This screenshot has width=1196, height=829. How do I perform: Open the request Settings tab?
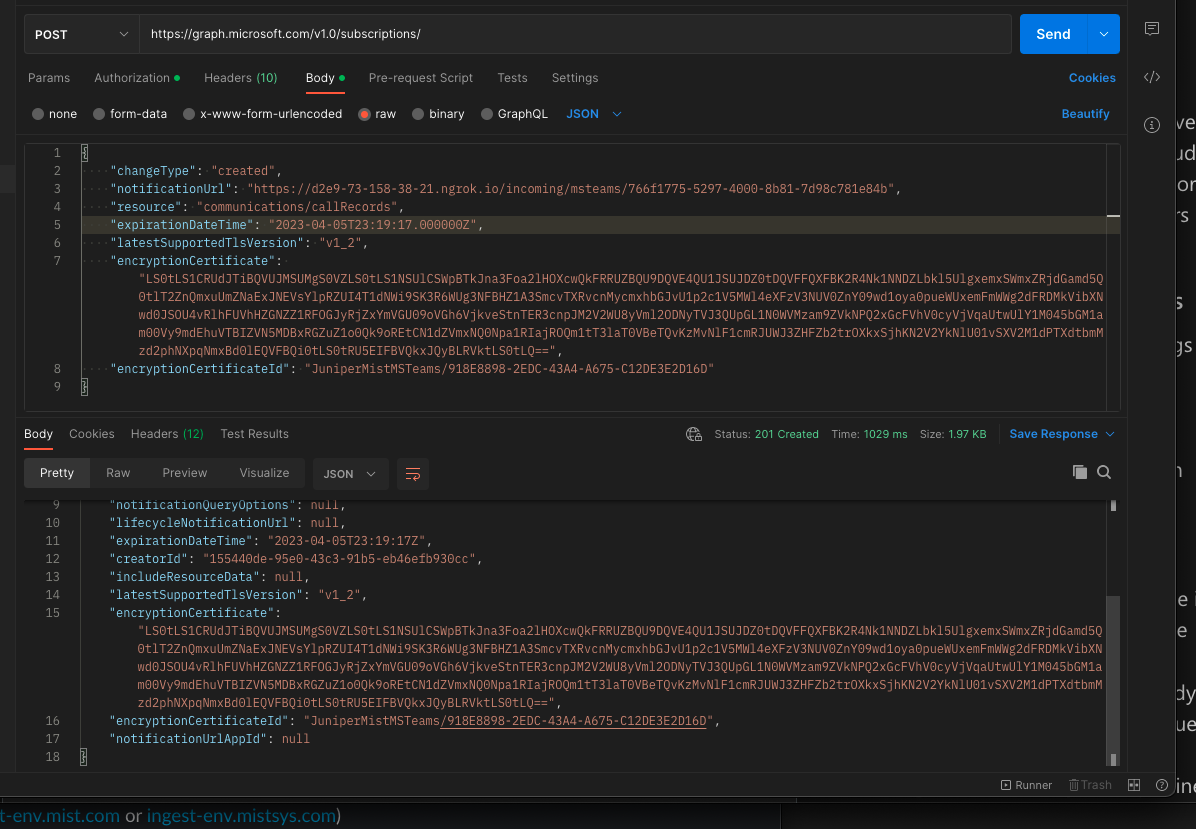click(x=574, y=78)
